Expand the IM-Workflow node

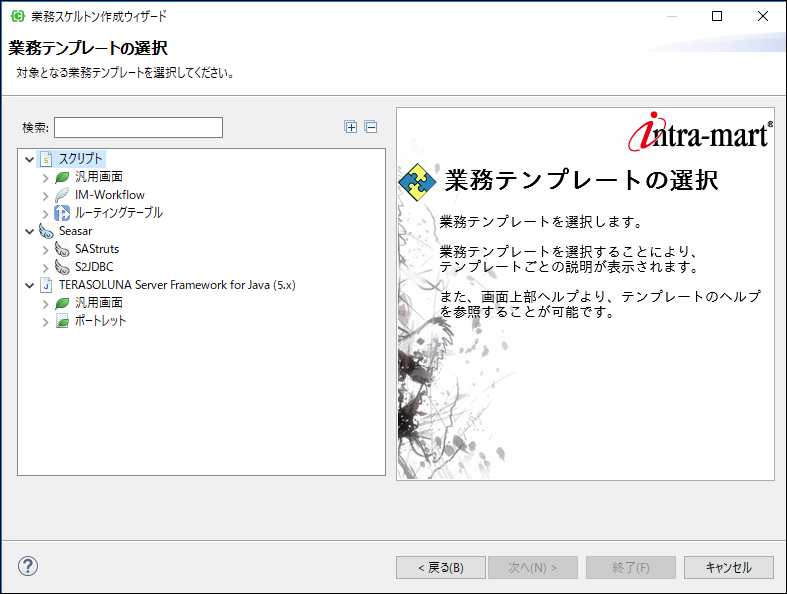pyautogui.click(x=46, y=196)
